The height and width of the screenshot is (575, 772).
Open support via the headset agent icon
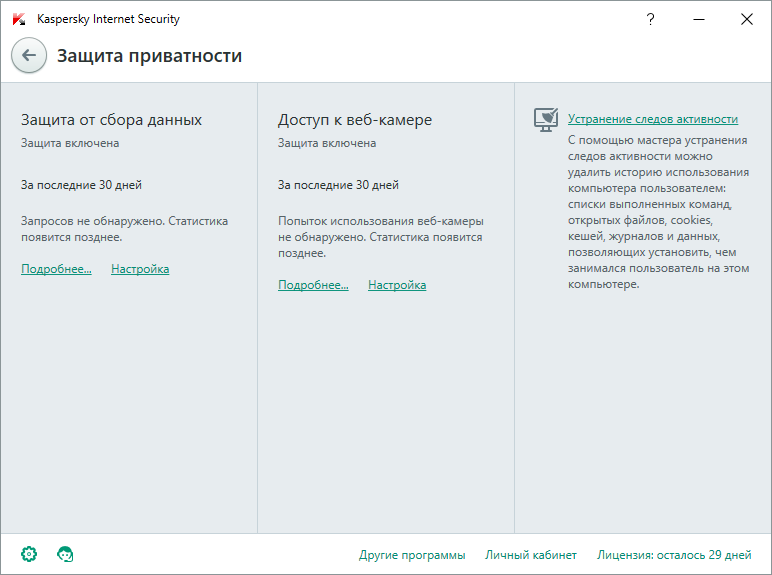65,554
